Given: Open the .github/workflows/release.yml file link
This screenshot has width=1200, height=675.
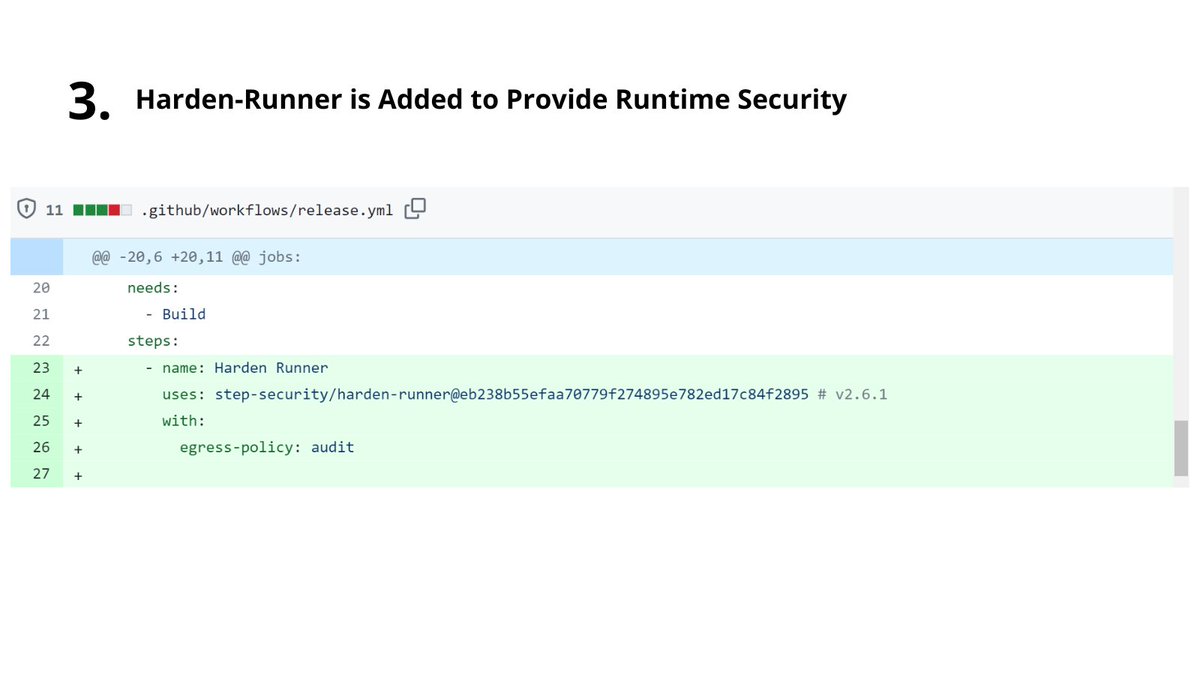Looking at the screenshot, I should [267, 210].
